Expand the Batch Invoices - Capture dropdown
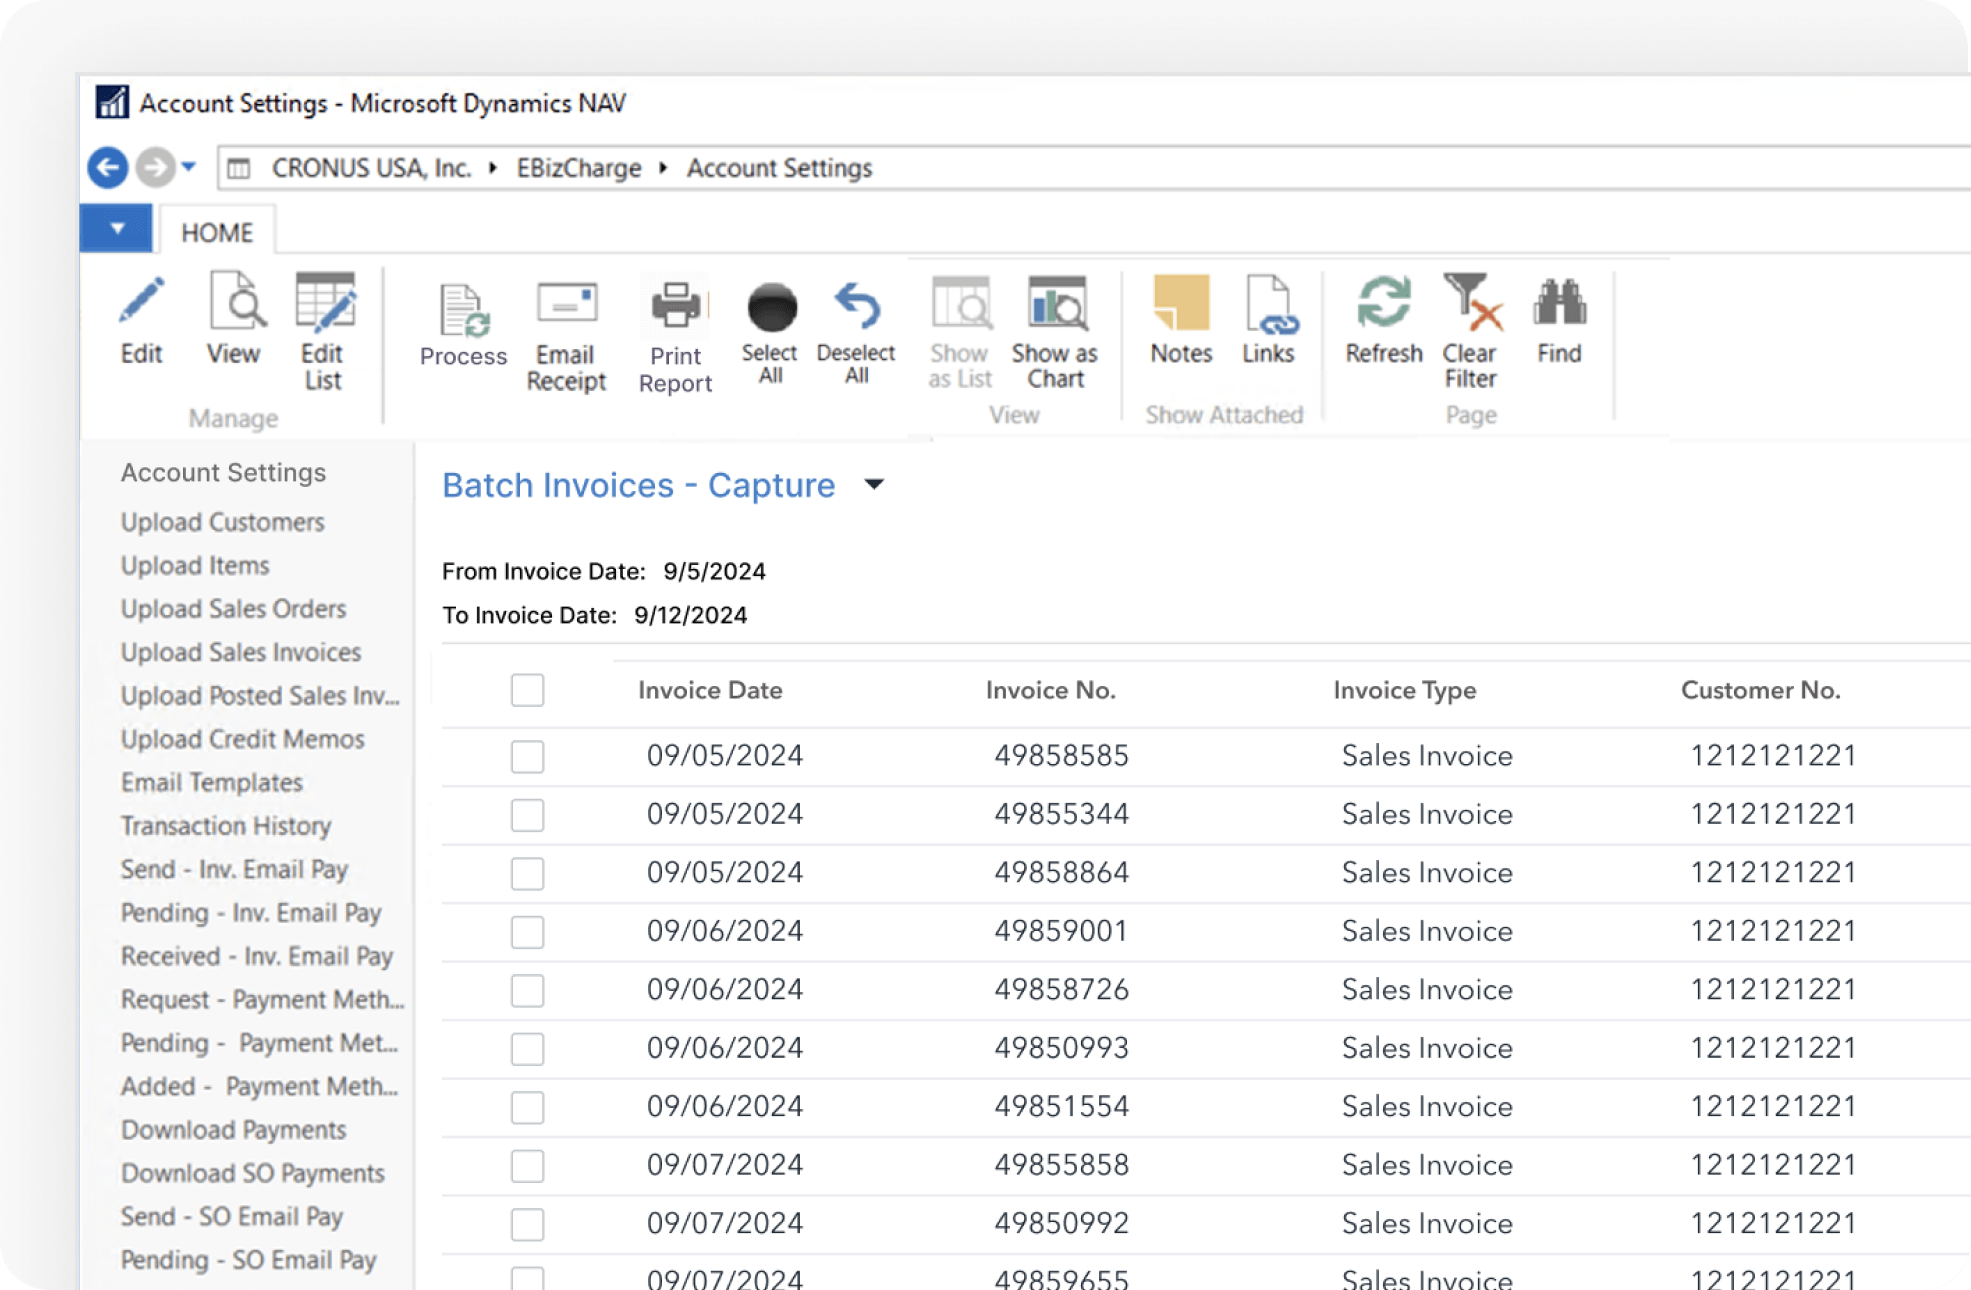1971x1290 pixels. tap(874, 485)
